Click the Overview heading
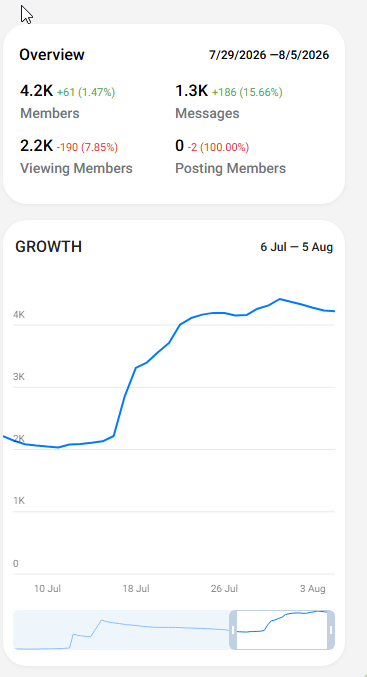367x677 pixels. point(52,55)
